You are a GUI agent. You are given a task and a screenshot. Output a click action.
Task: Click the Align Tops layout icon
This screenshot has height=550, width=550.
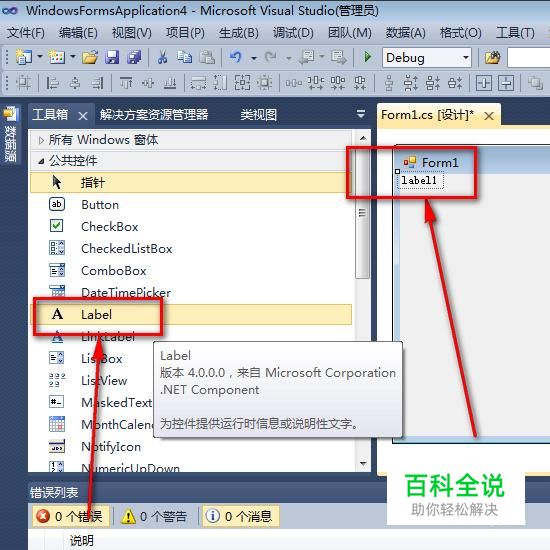[x=126, y=83]
